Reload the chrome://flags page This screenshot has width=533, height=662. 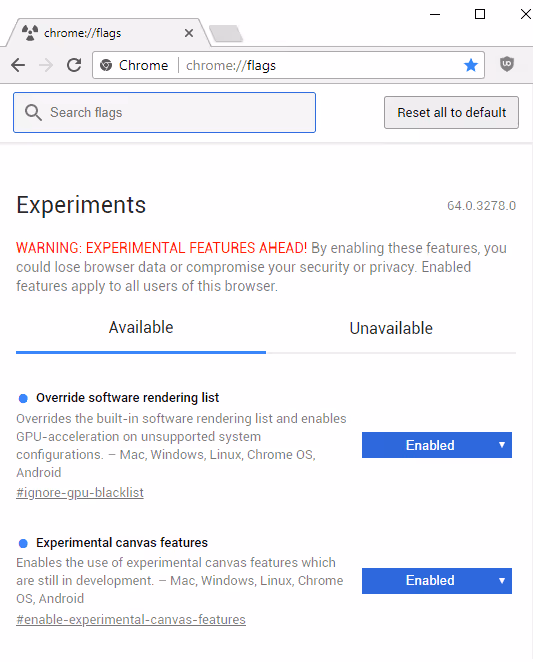74,65
